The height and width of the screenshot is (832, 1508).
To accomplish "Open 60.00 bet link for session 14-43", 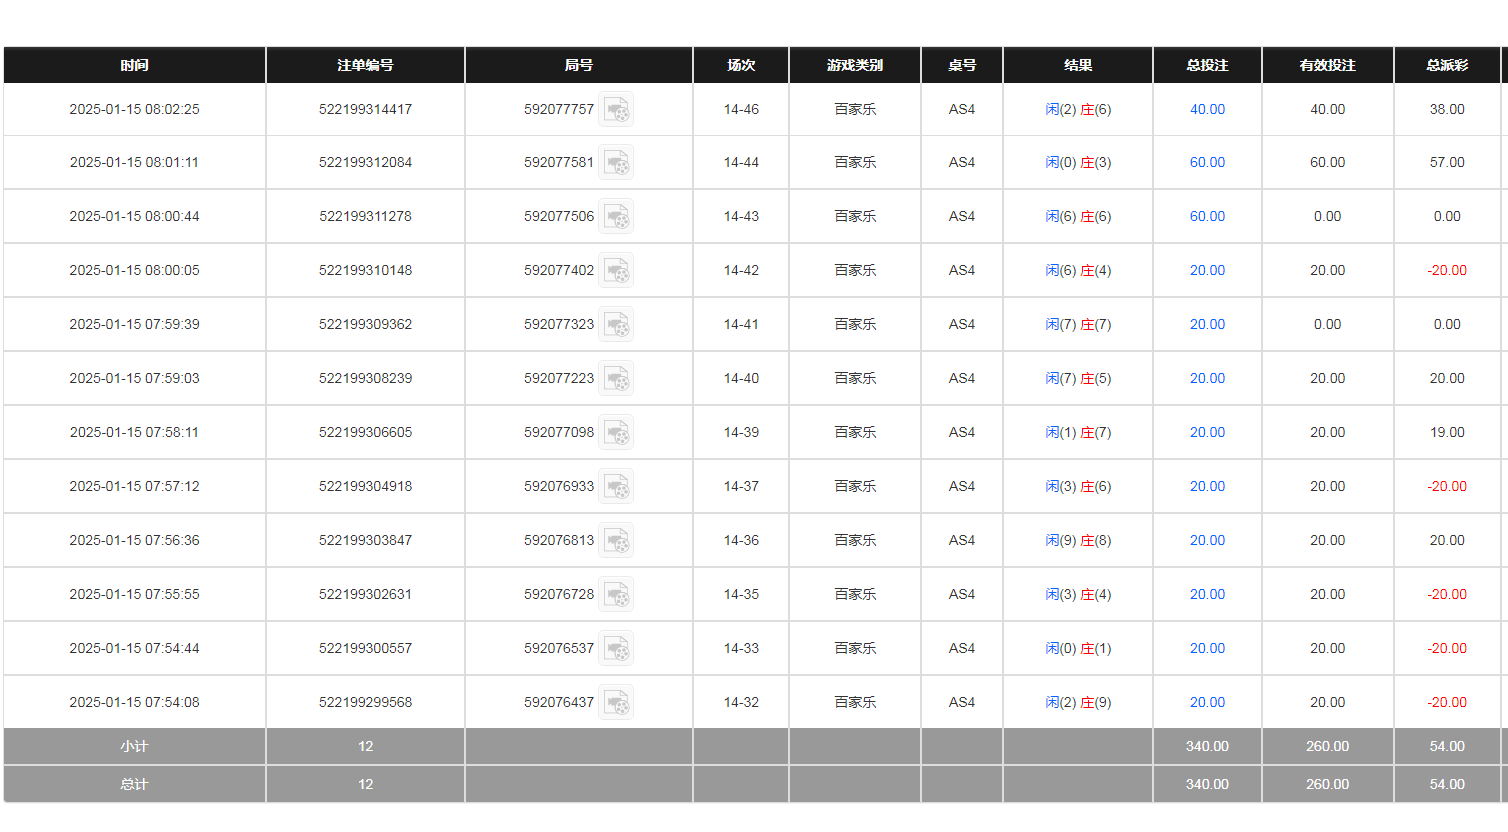I will click(x=1207, y=217).
